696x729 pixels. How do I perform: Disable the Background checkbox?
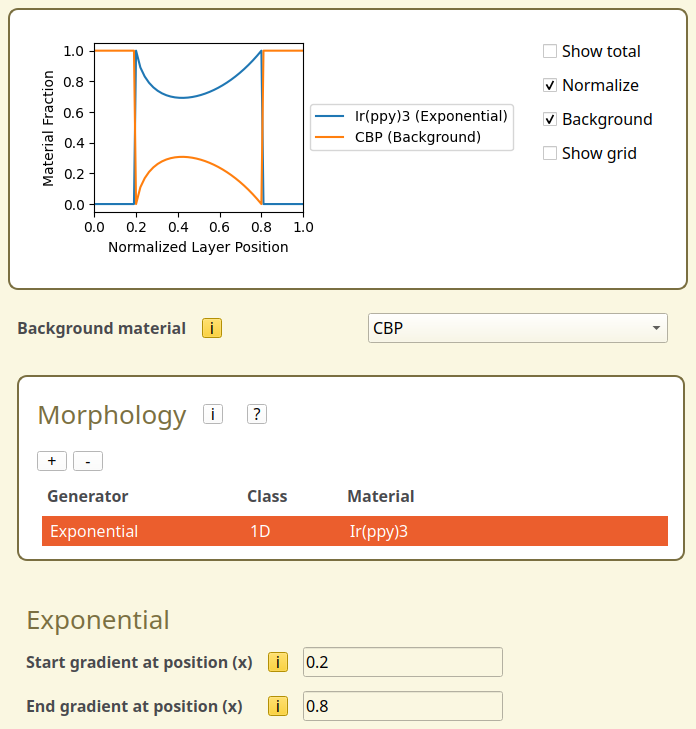[x=550, y=119]
